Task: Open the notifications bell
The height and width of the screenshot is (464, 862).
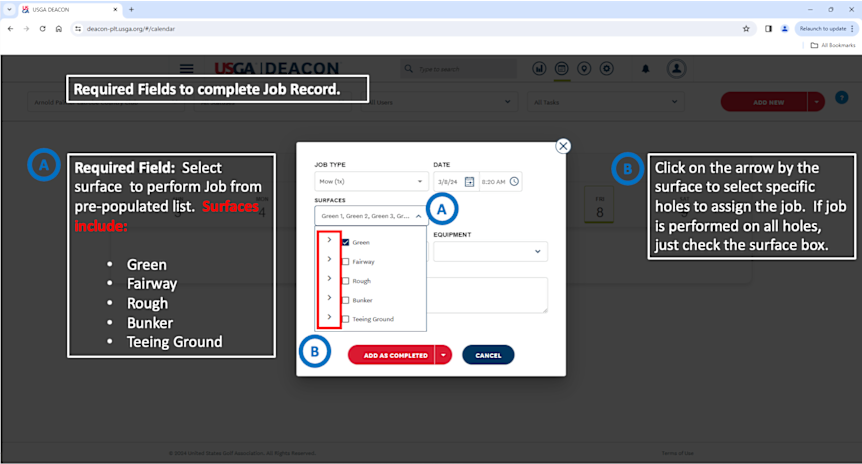Action: point(645,69)
